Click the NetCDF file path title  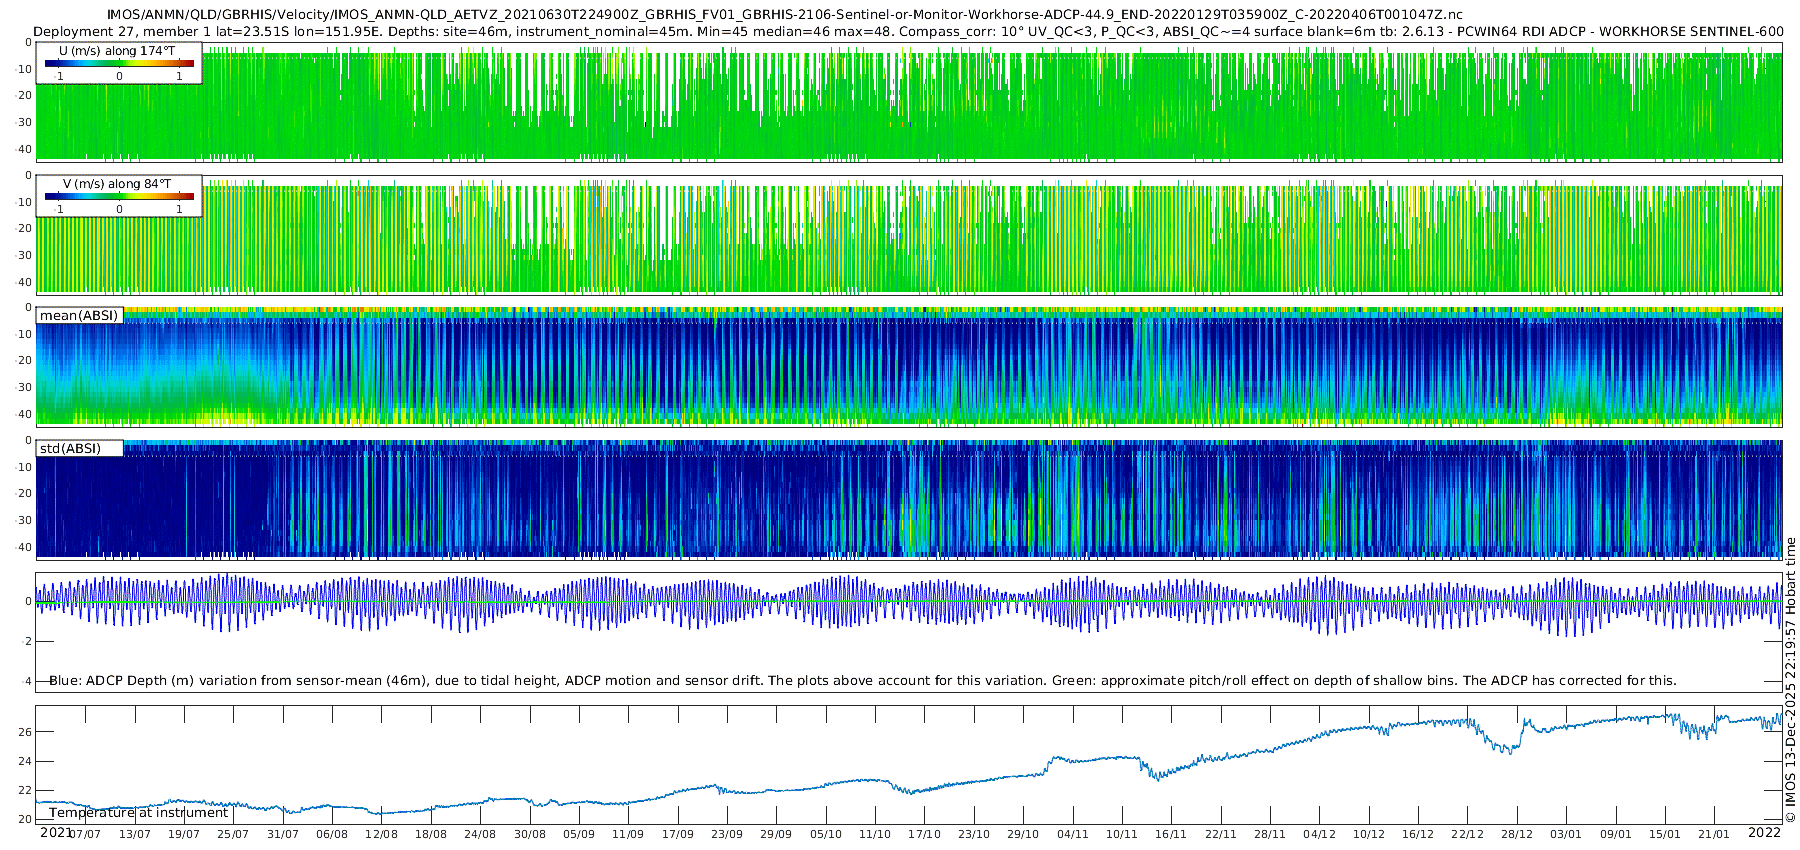pos(784,15)
